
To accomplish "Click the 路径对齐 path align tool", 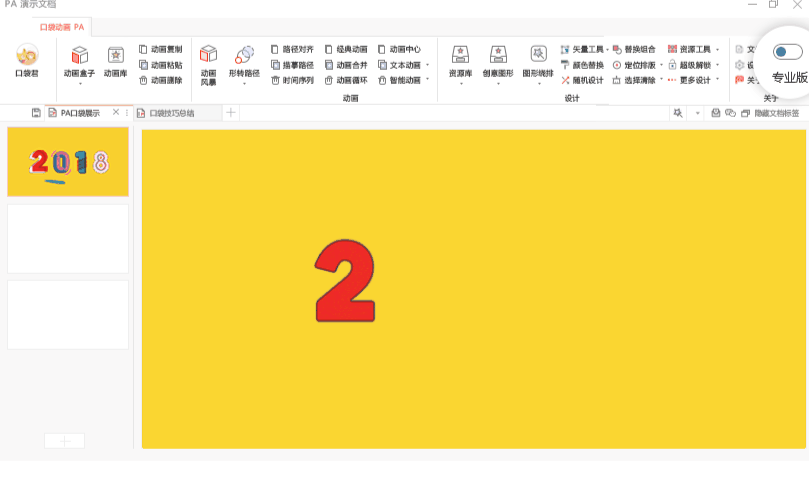I will point(292,49).
